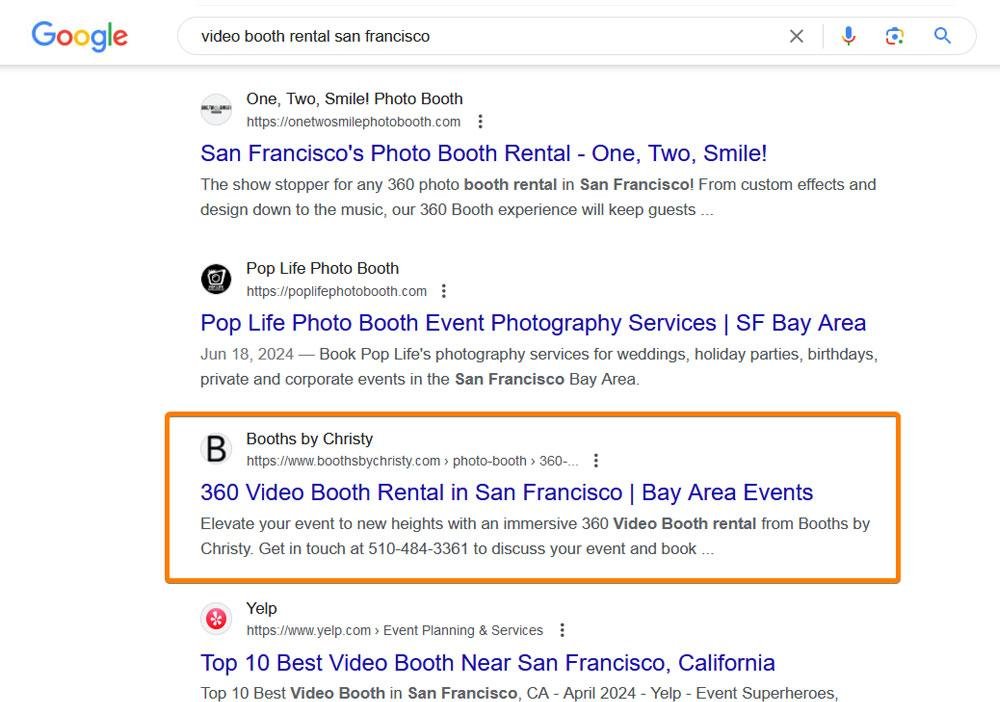The width and height of the screenshot is (1000, 702).
Task: Click the Google logo
Action: pyautogui.click(x=79, y=36)
